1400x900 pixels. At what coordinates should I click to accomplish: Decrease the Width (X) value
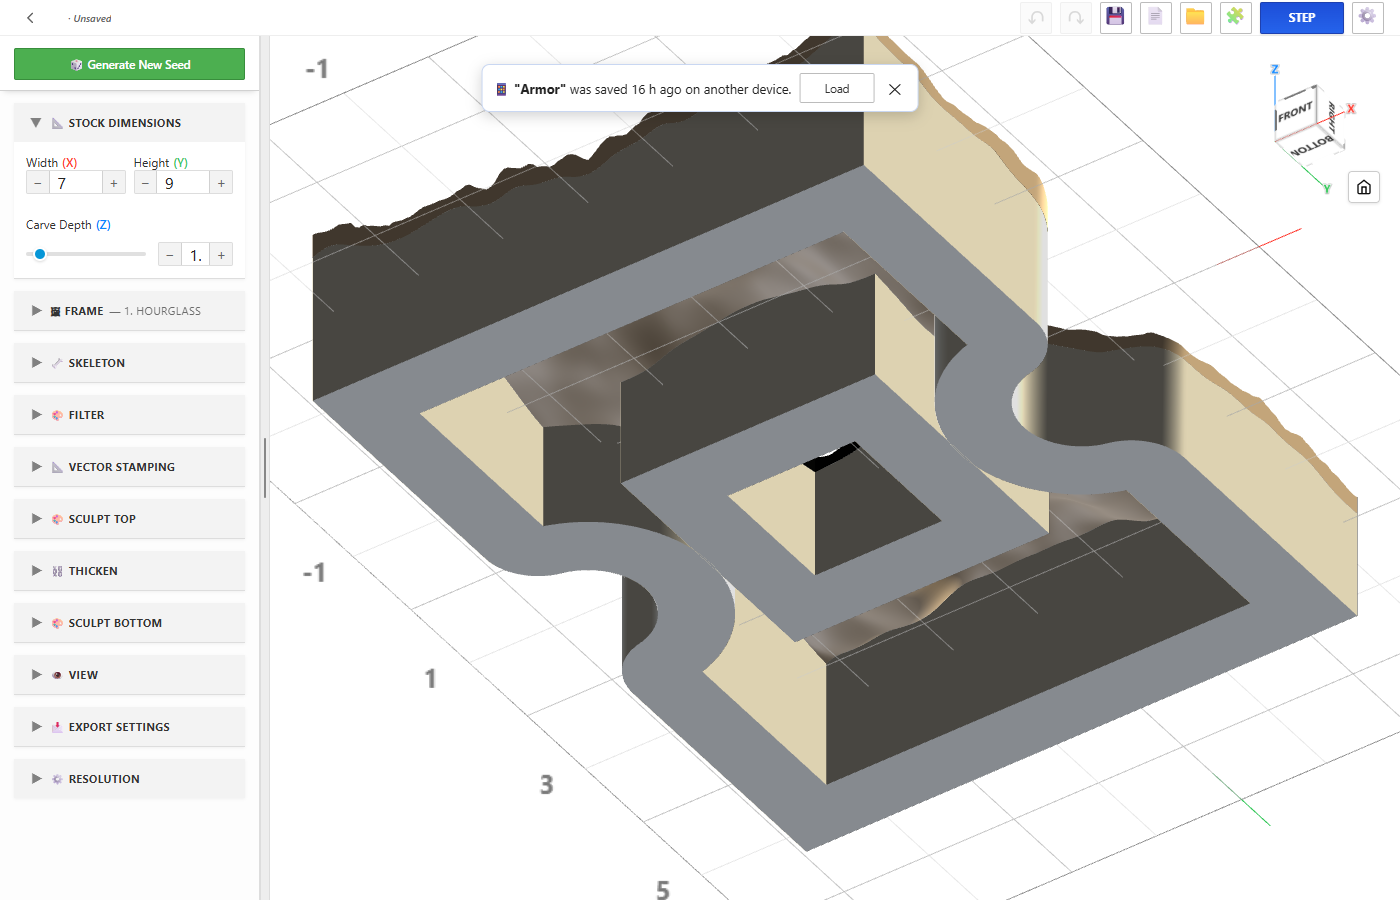[x=38, y=183]
